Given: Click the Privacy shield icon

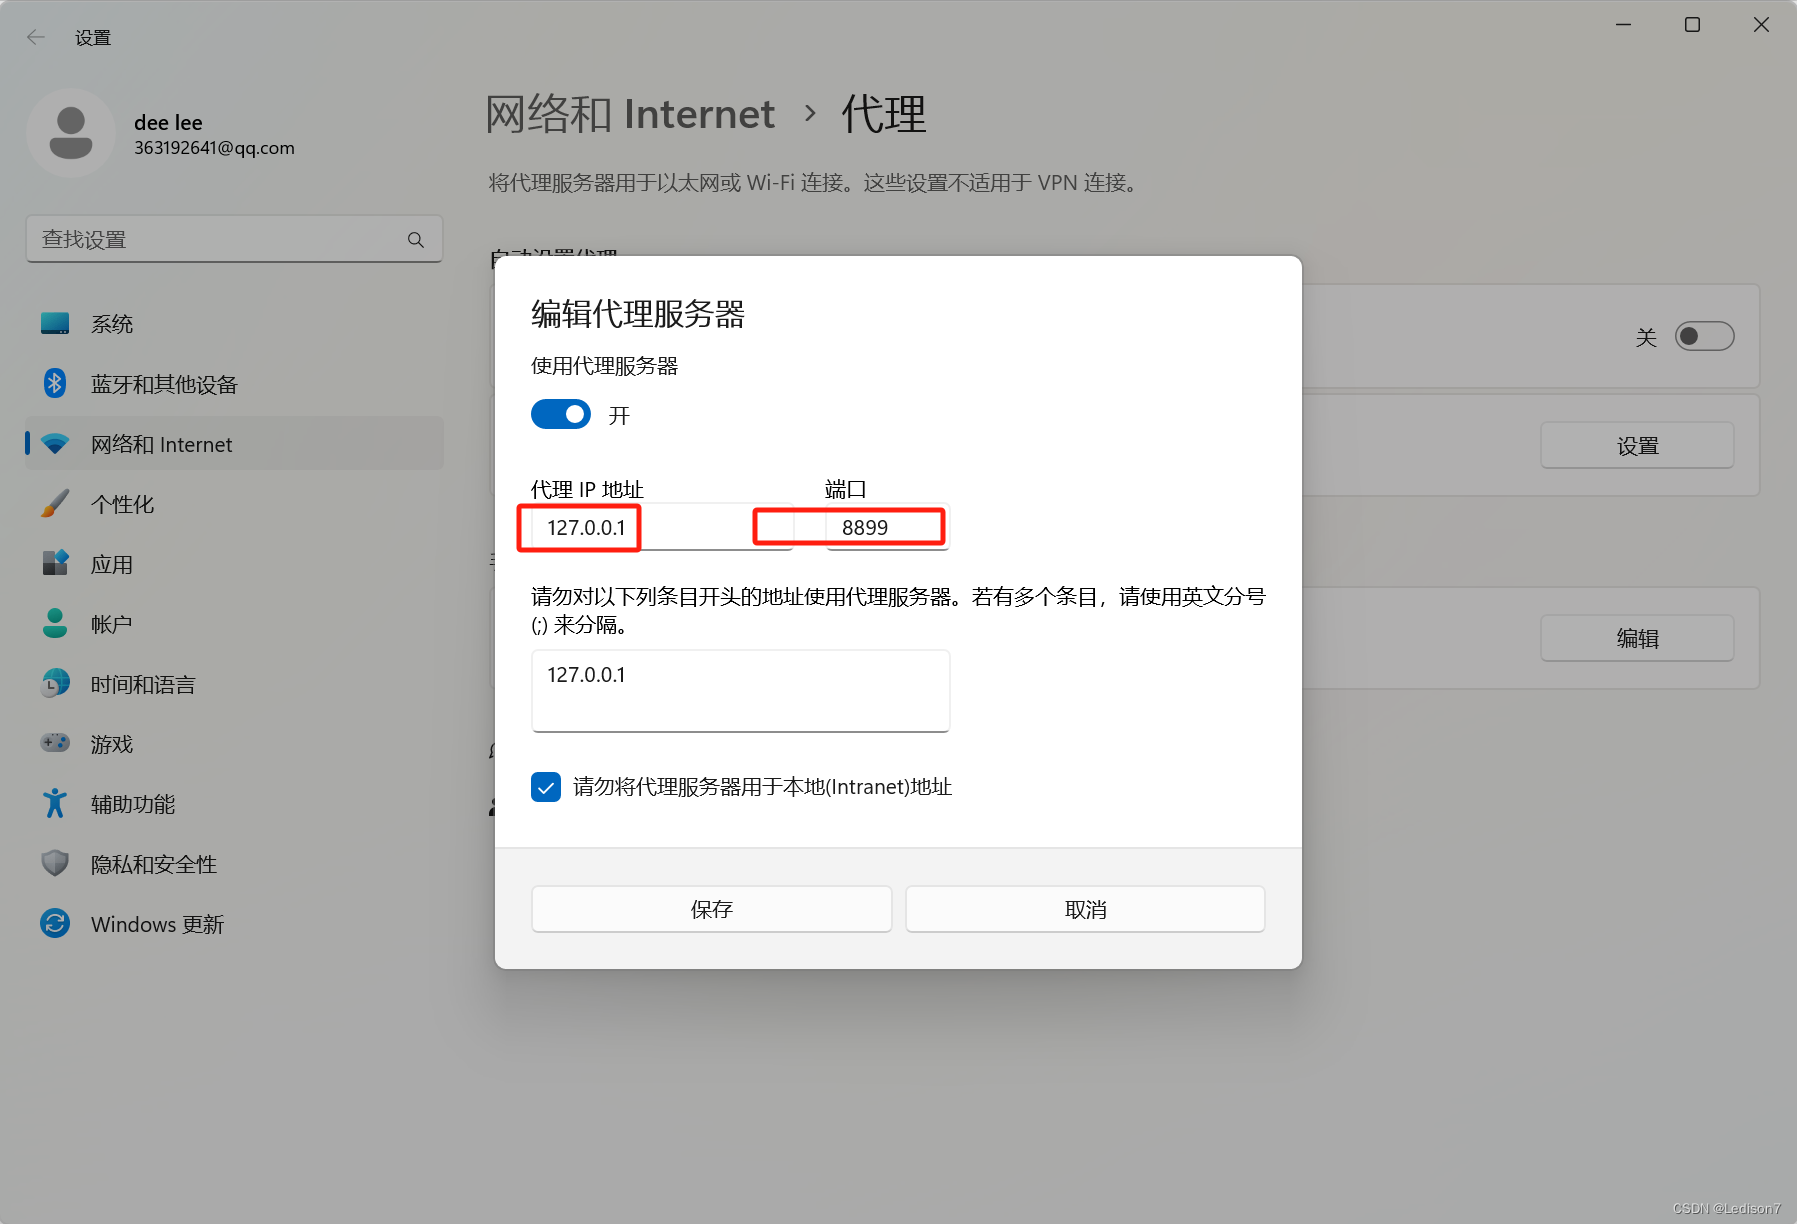Looking at the screenshot, I should pos(55,863).
